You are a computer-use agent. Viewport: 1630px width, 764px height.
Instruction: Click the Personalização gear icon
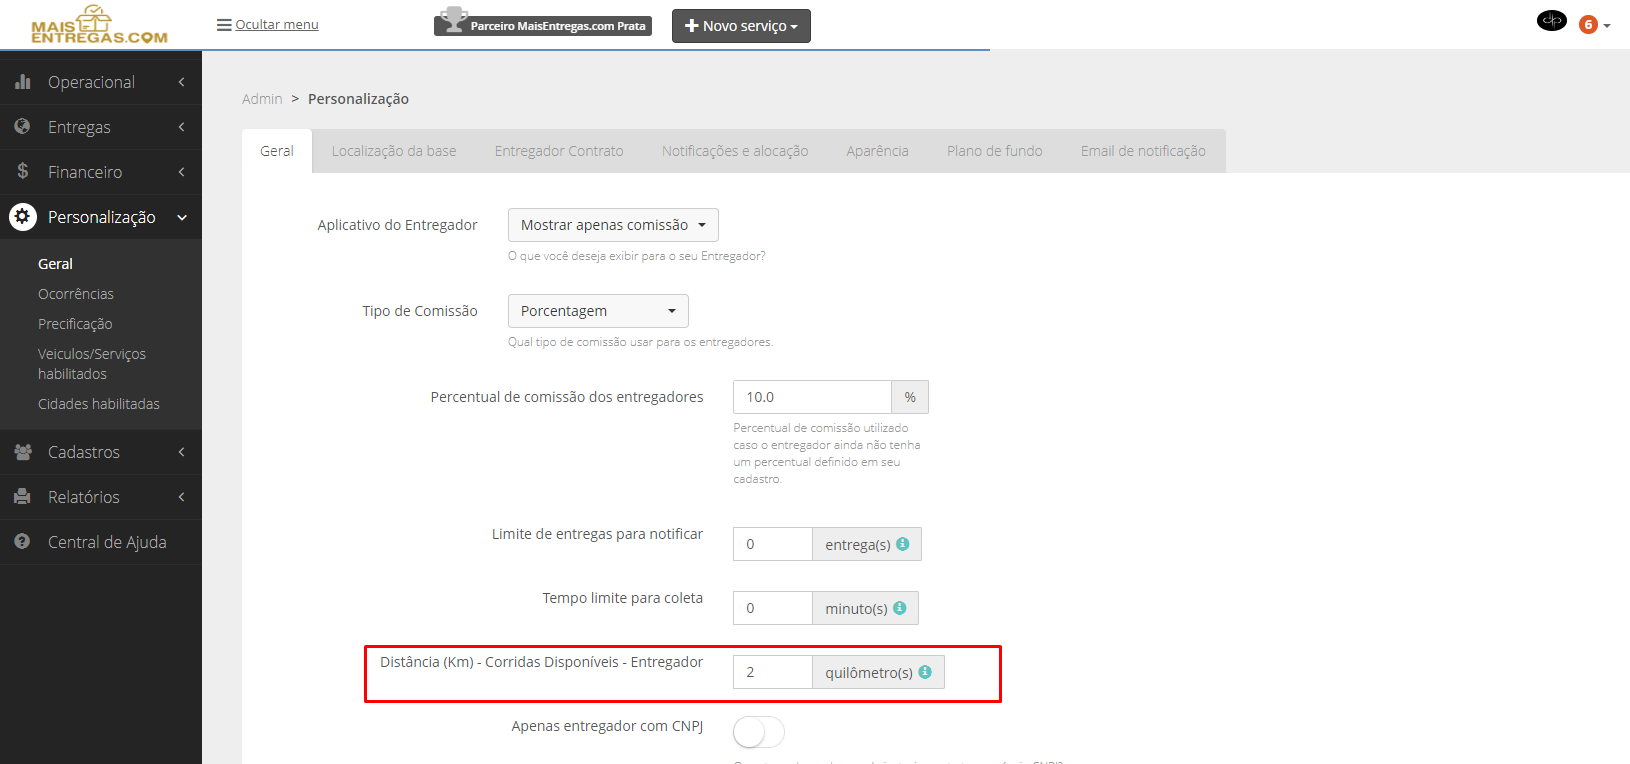pyautogui.click(x=22, y=217)
